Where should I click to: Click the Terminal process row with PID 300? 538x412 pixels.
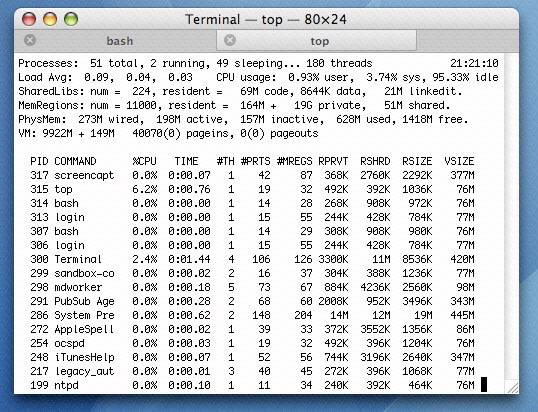click(x=252, y=259)
